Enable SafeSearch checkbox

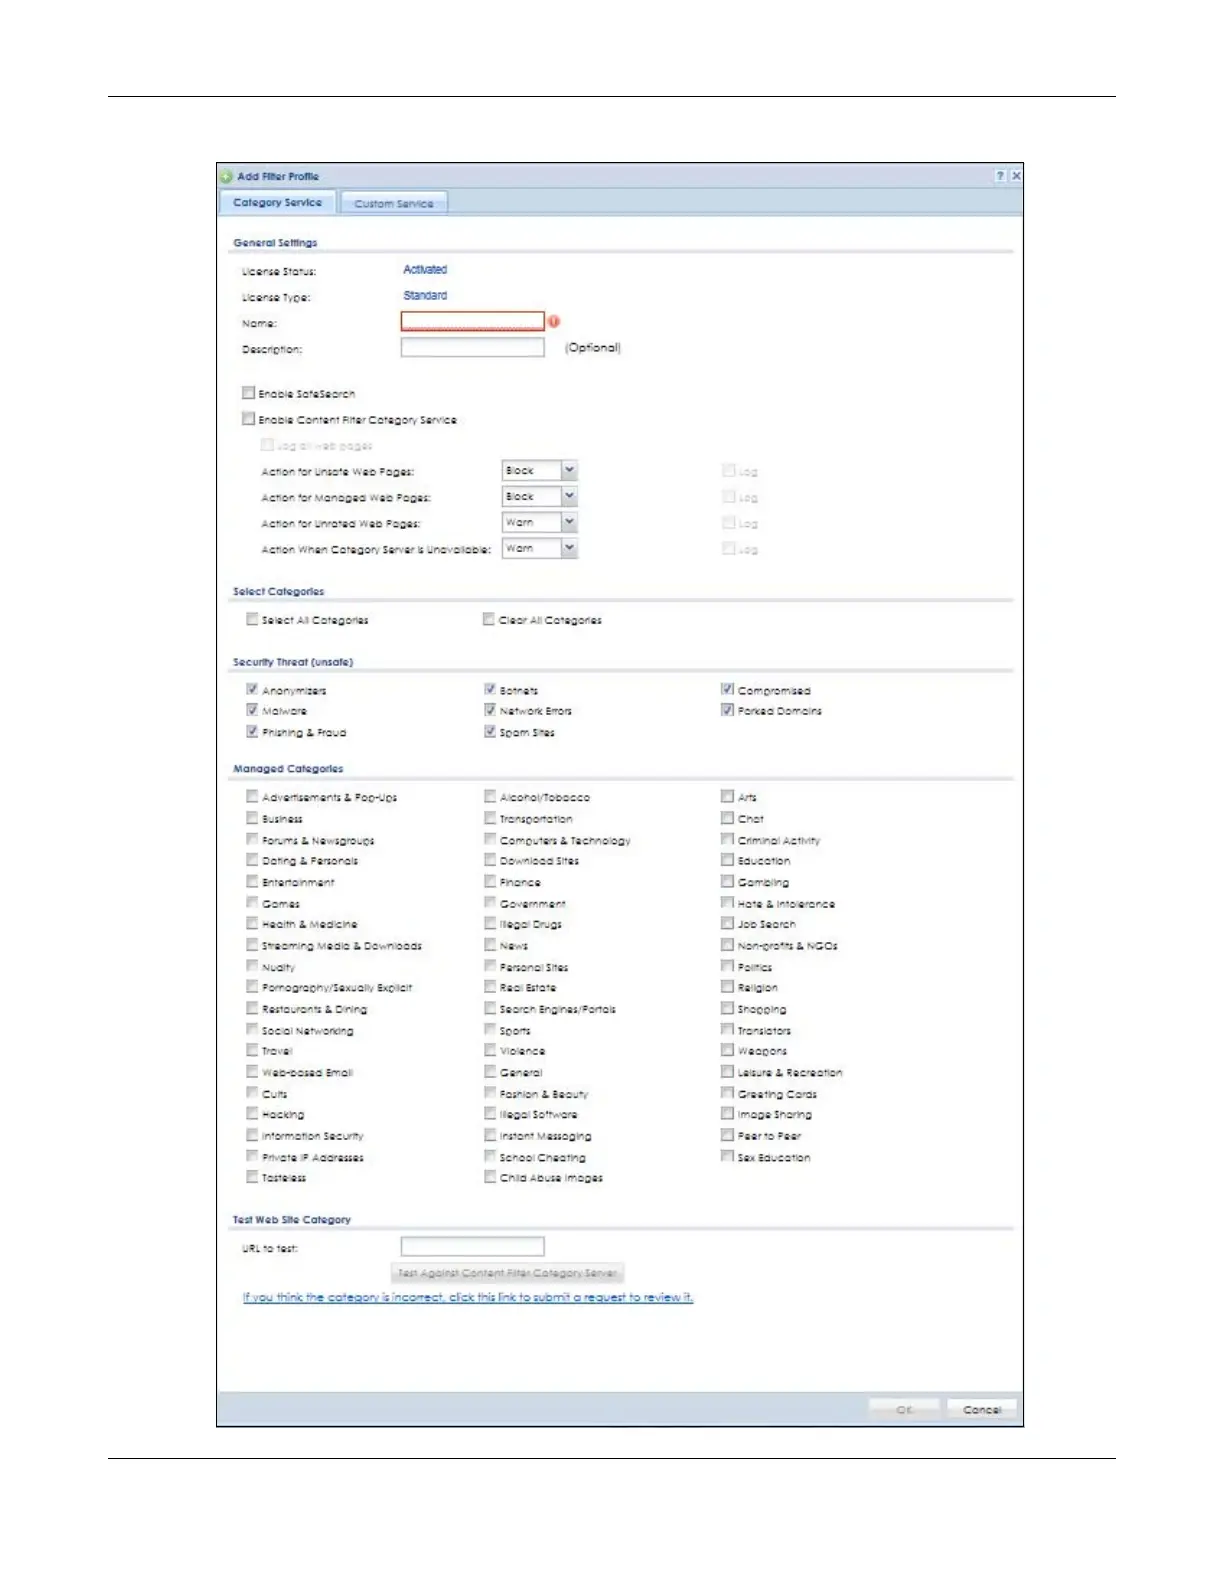[248, 393]
